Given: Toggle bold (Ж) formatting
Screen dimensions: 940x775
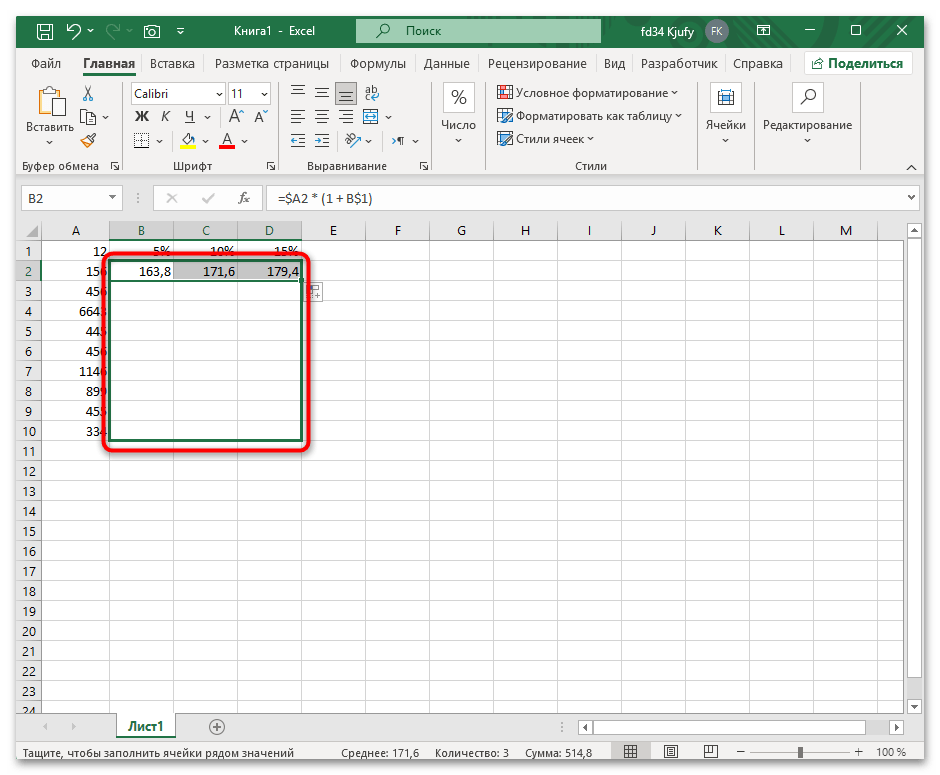Looking at the screenshot, I should [141, 116].
